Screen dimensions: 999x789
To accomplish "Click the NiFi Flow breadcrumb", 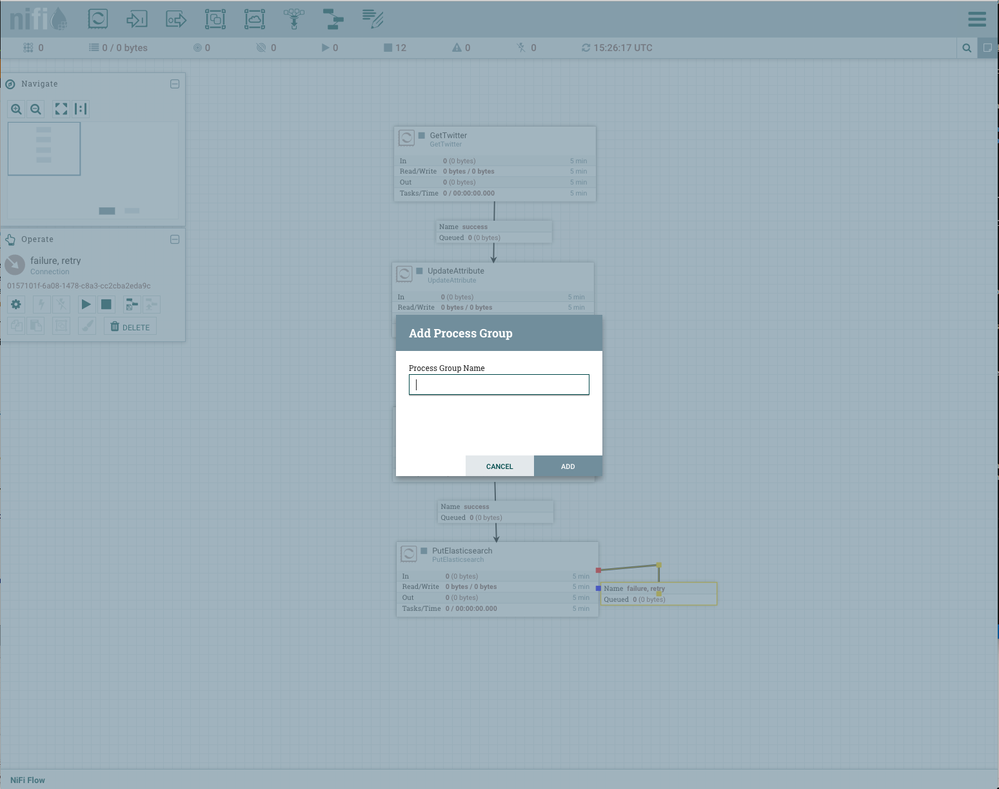I will coord(26,779).
